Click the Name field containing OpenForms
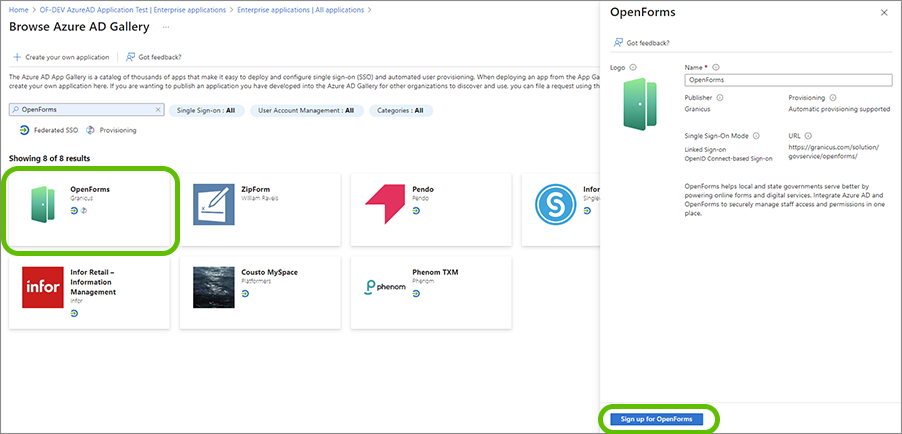Image resolution: width=902 pixels, height=434 pixels. tap(789, 80)
